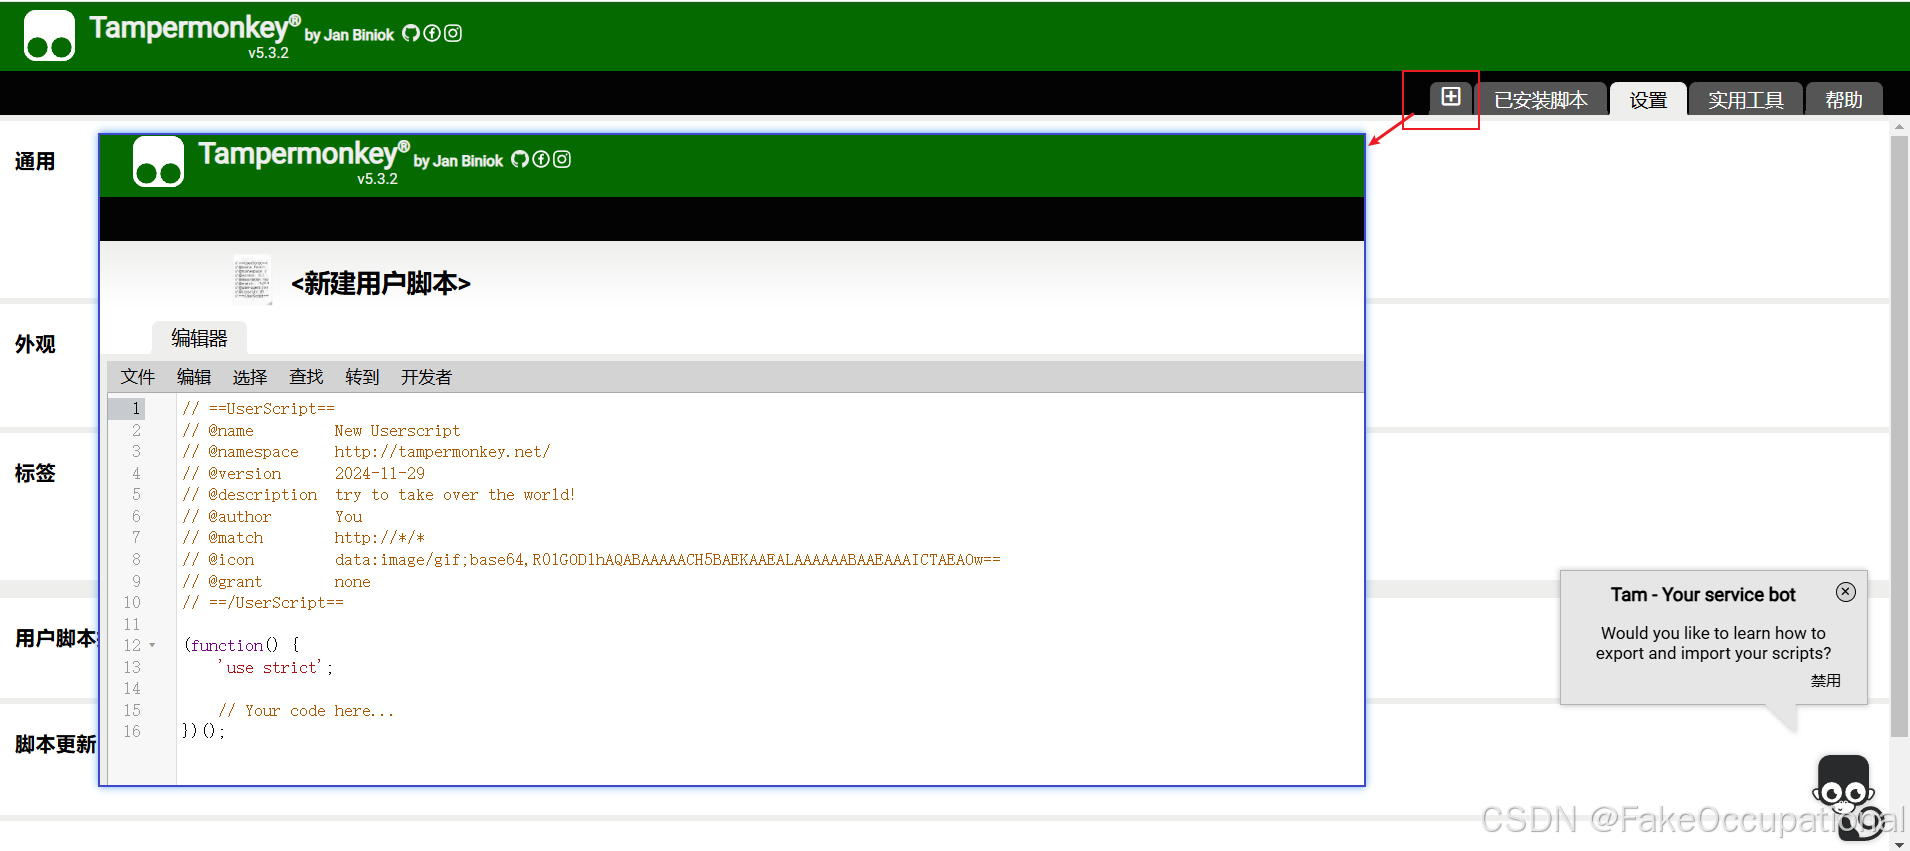This screenshot has width=1910, height=851.
Task: Click the @version 2024-11-29 line
Action: click(303, 474)
